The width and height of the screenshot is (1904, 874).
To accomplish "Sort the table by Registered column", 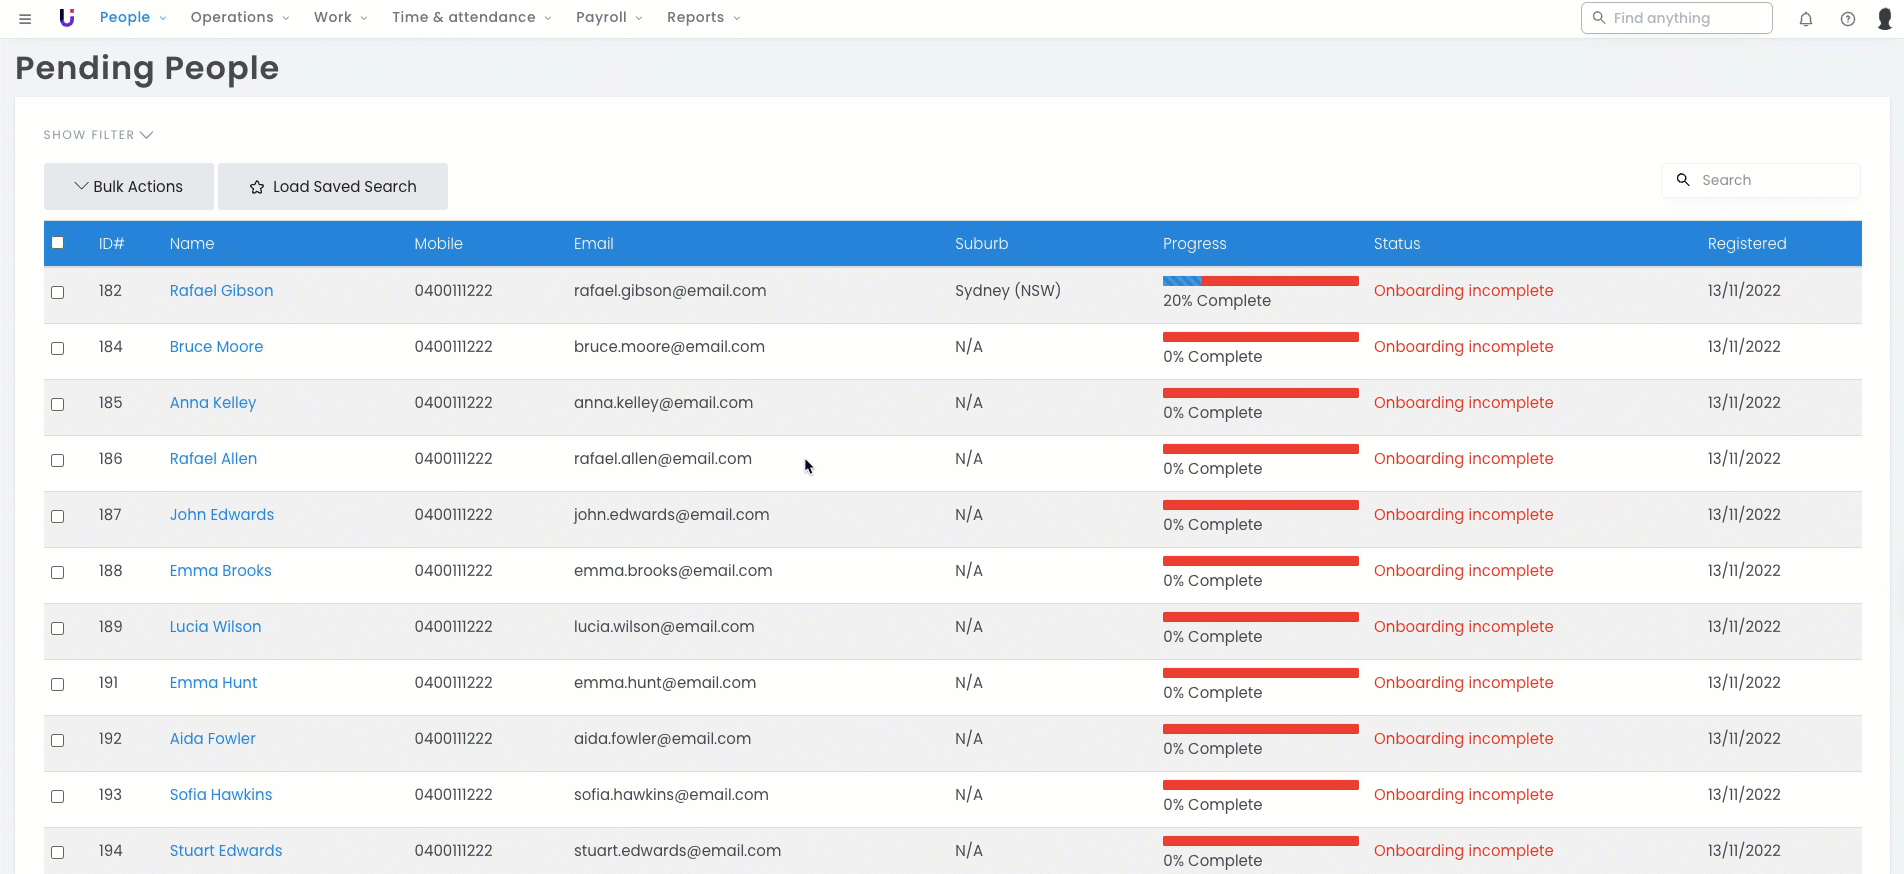I will [1746, 244].
